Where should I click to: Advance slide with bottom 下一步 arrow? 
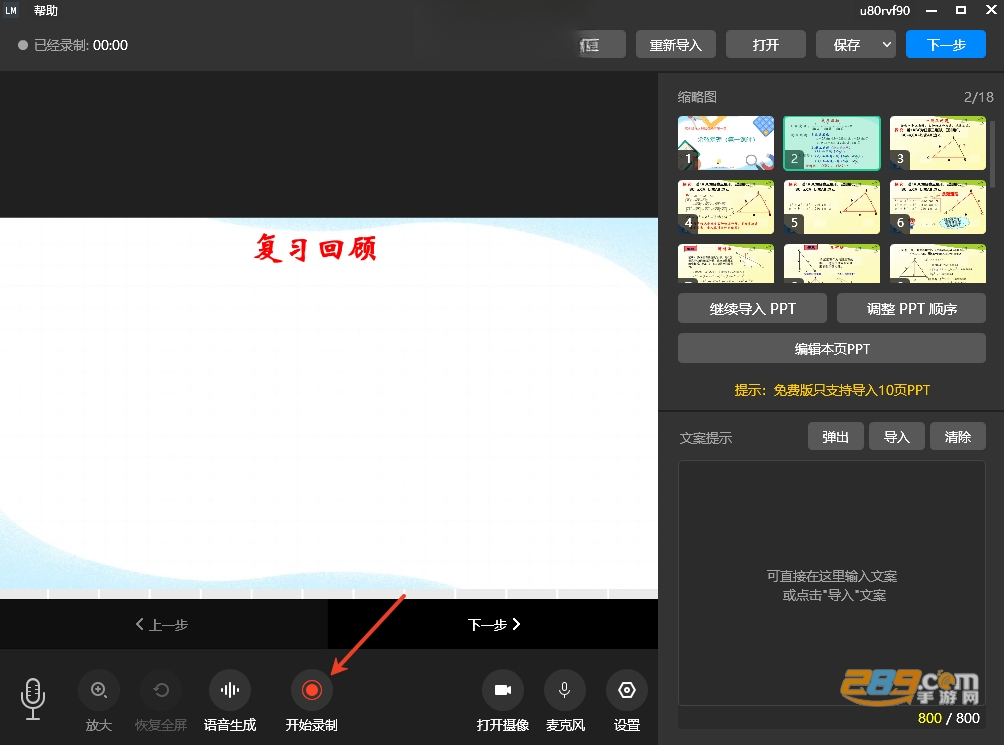coord(493,624)
